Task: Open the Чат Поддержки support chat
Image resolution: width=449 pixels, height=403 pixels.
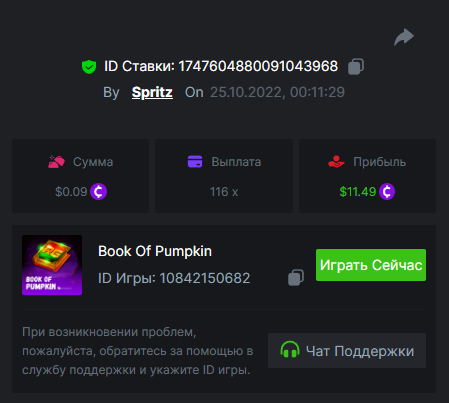Action: 347,350
